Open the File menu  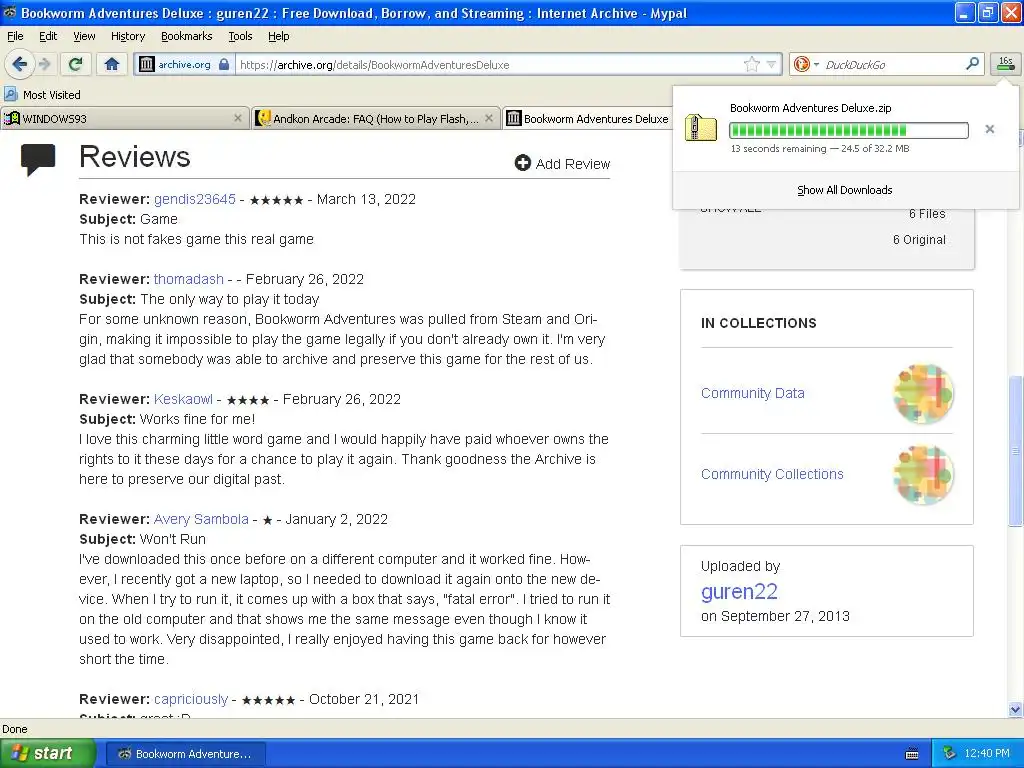(15, 36)
